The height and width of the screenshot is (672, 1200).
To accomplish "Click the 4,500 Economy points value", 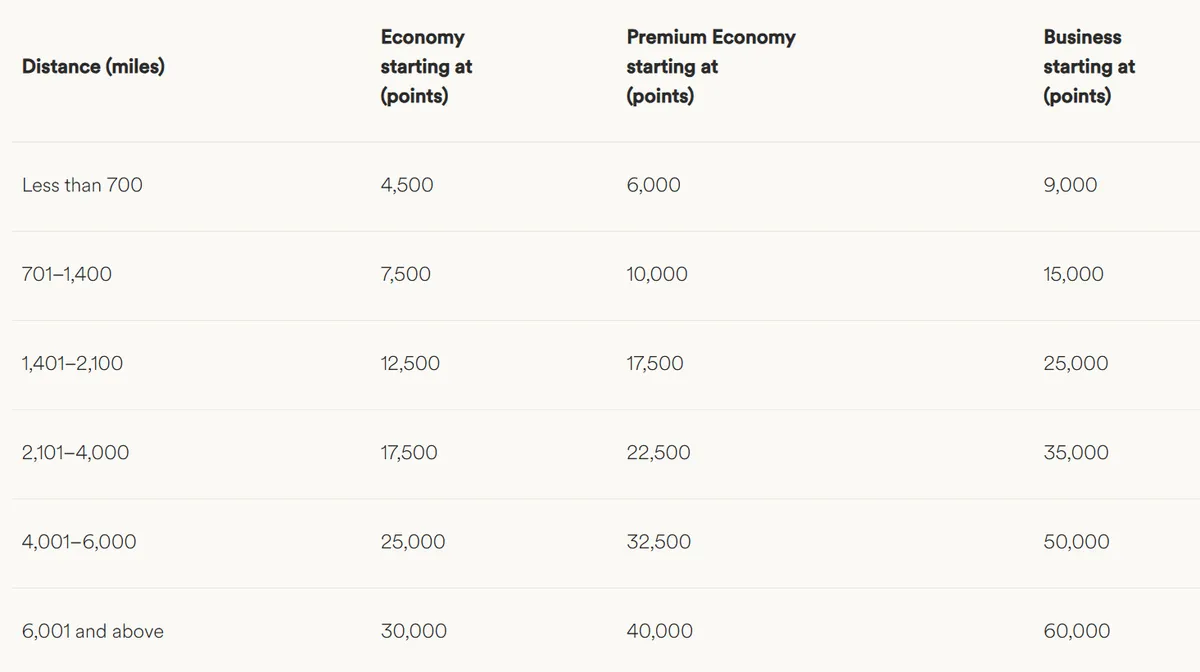I will pyautogui.click(x=407, y=185).
